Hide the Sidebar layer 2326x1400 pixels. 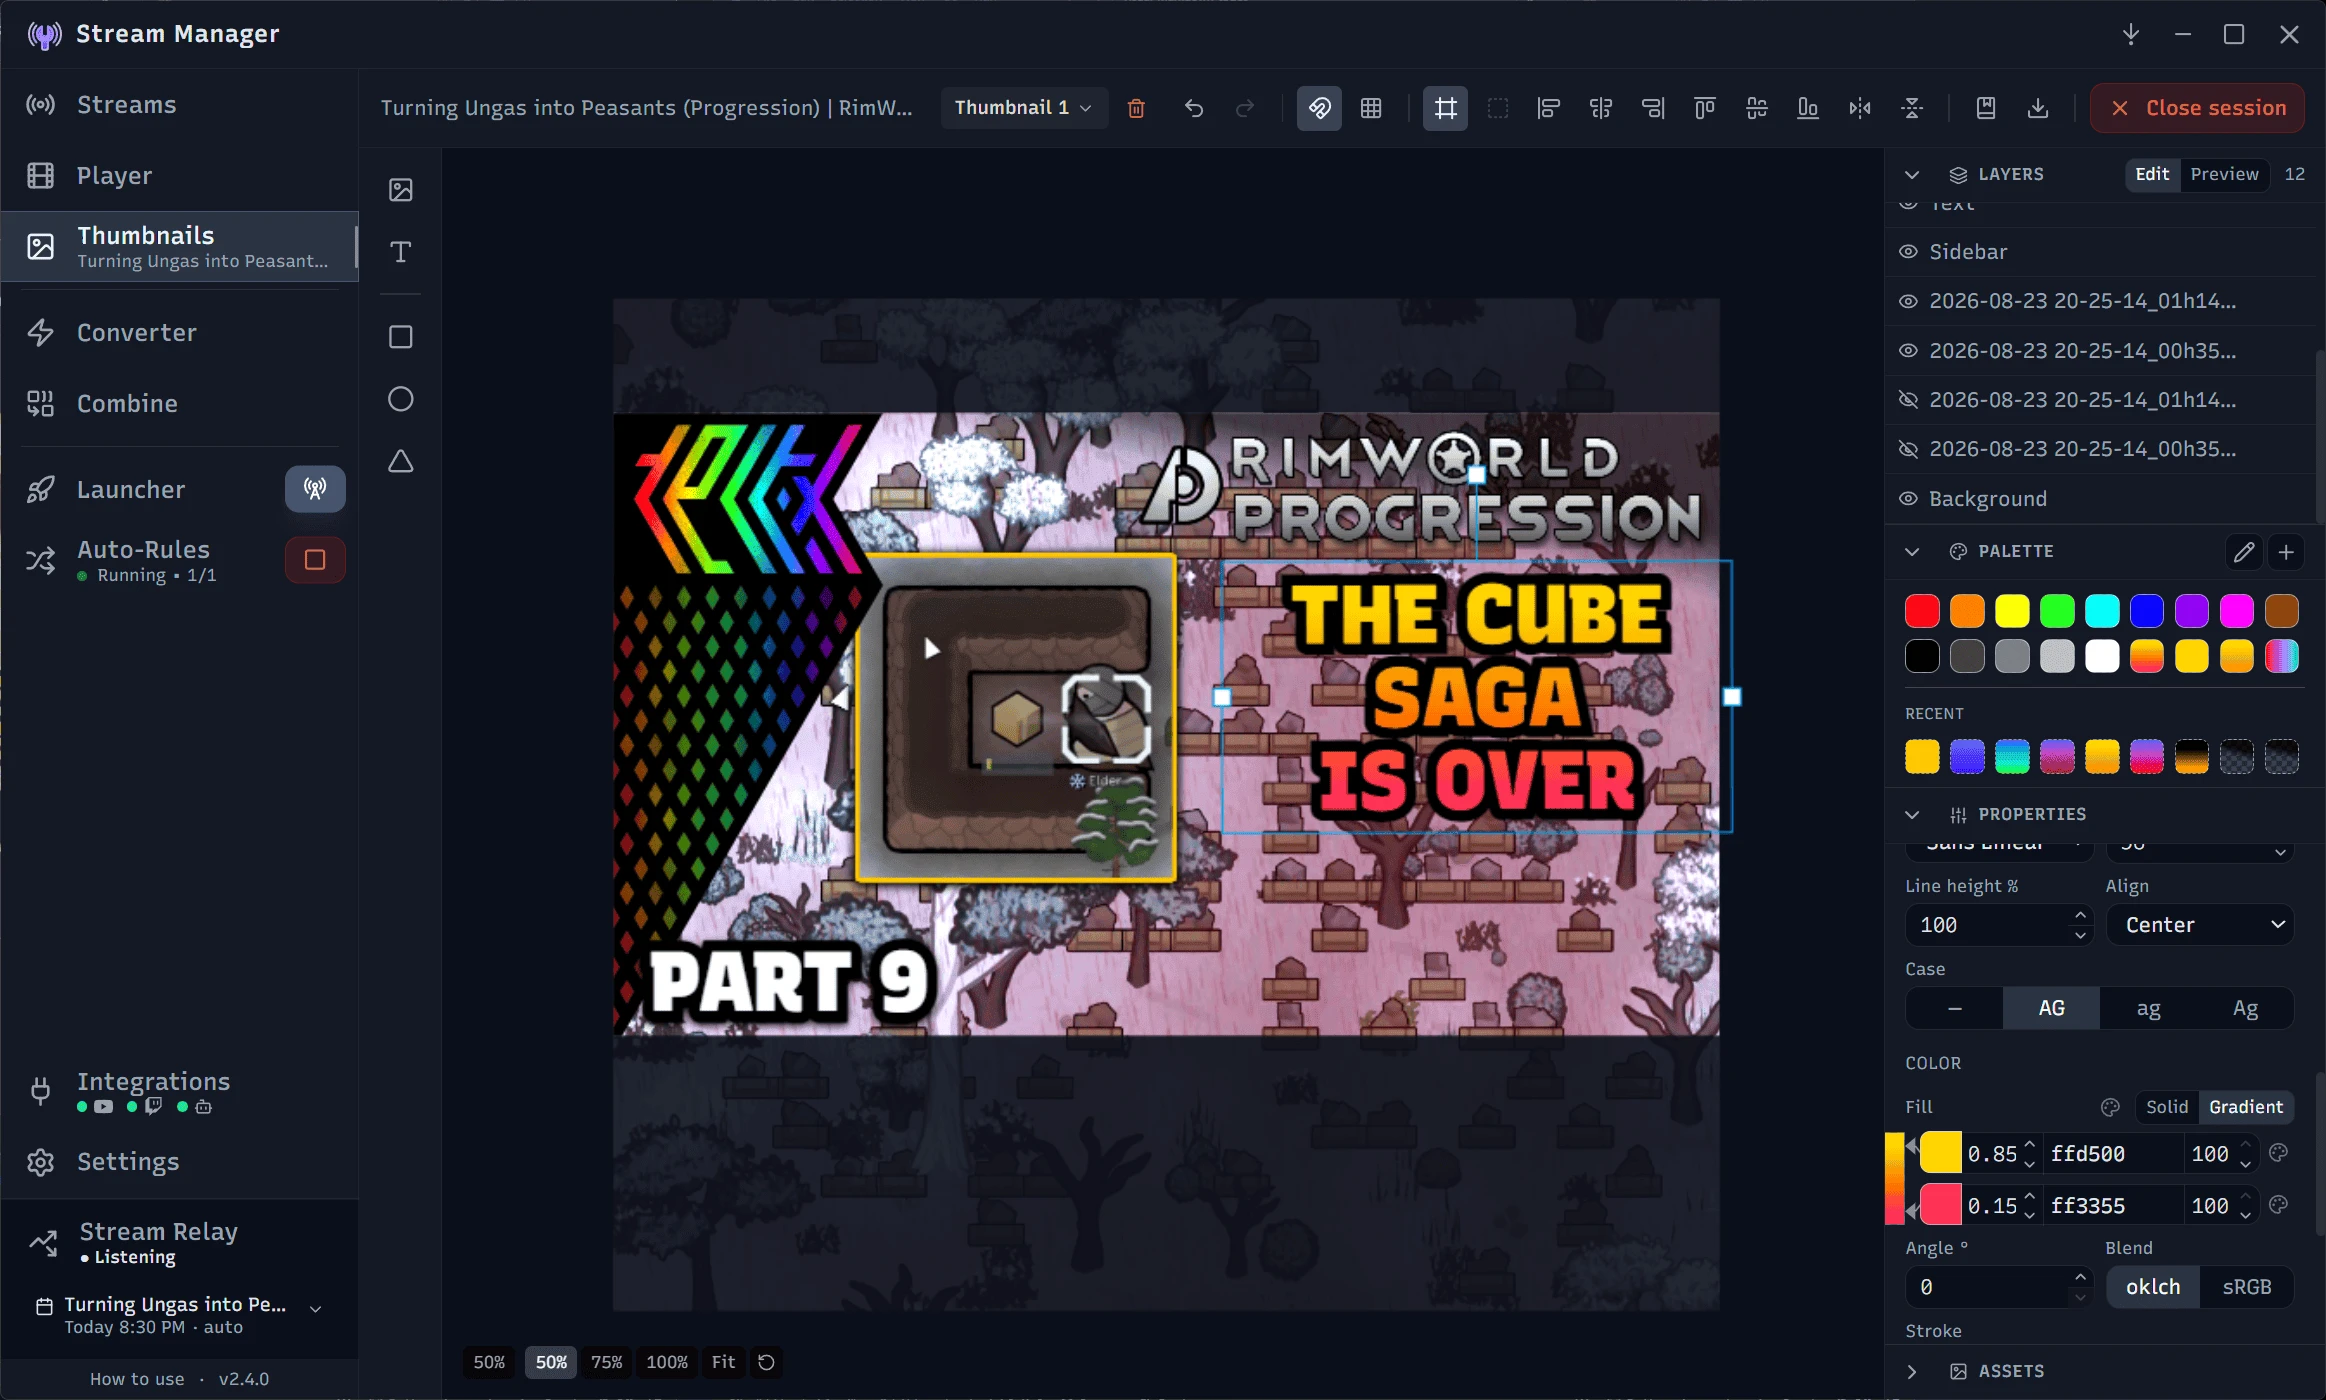(x=1908, y=252)
